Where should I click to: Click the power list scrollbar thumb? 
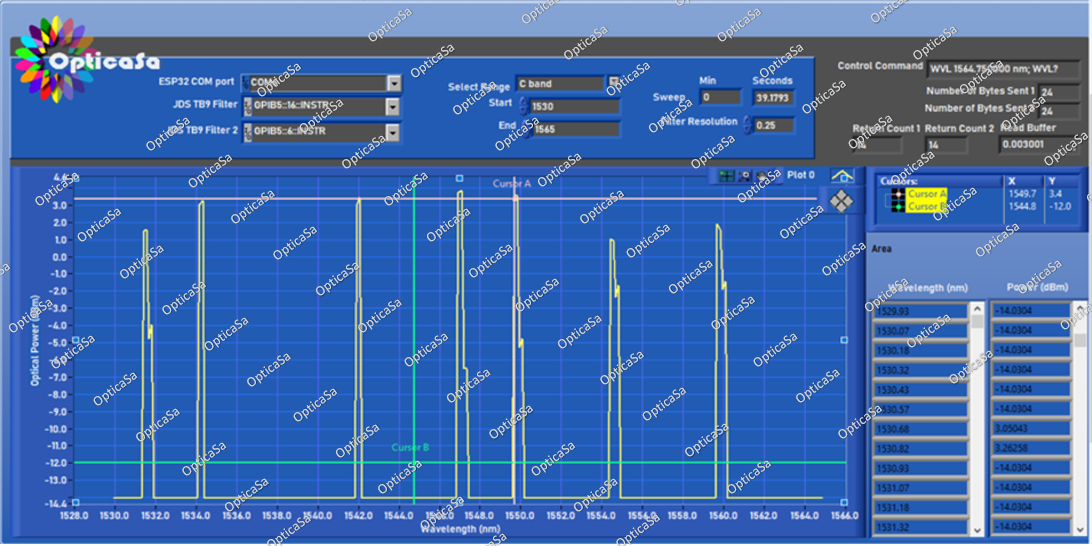click(x=1080, y=341)
